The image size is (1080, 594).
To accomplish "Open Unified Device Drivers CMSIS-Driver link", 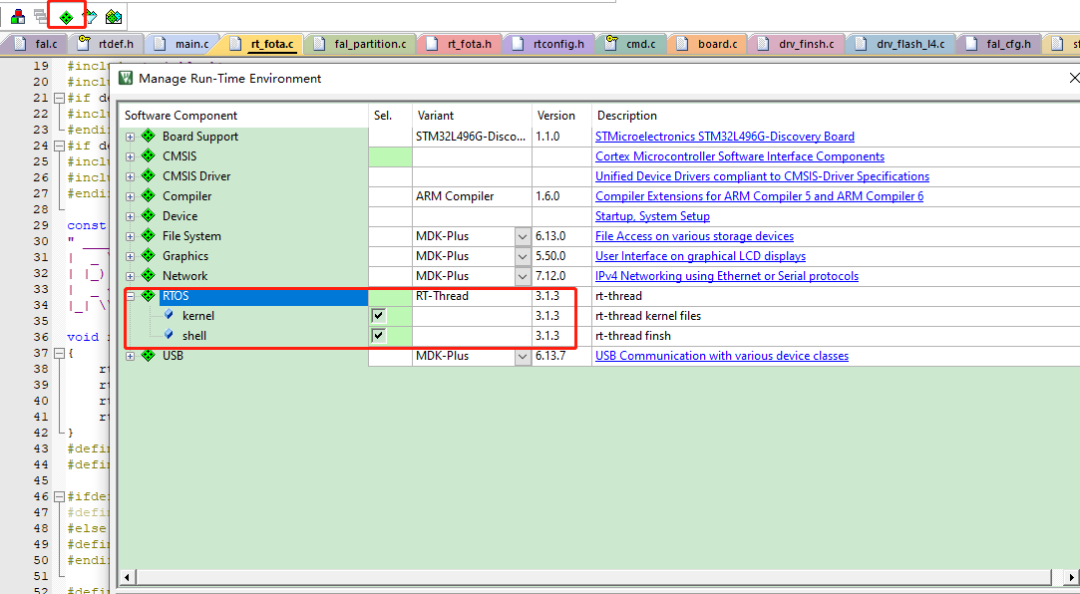I will (762, 176).
